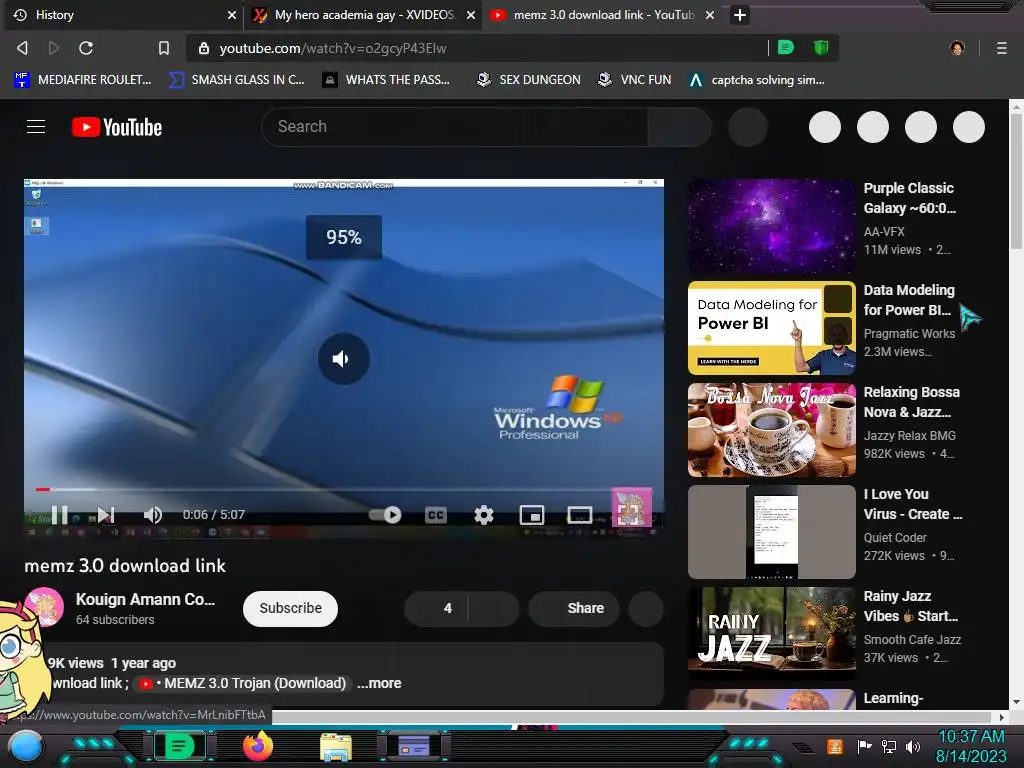
Task: Close the memz 3.0 YouTube tab
Action: (x=710, y=15)
